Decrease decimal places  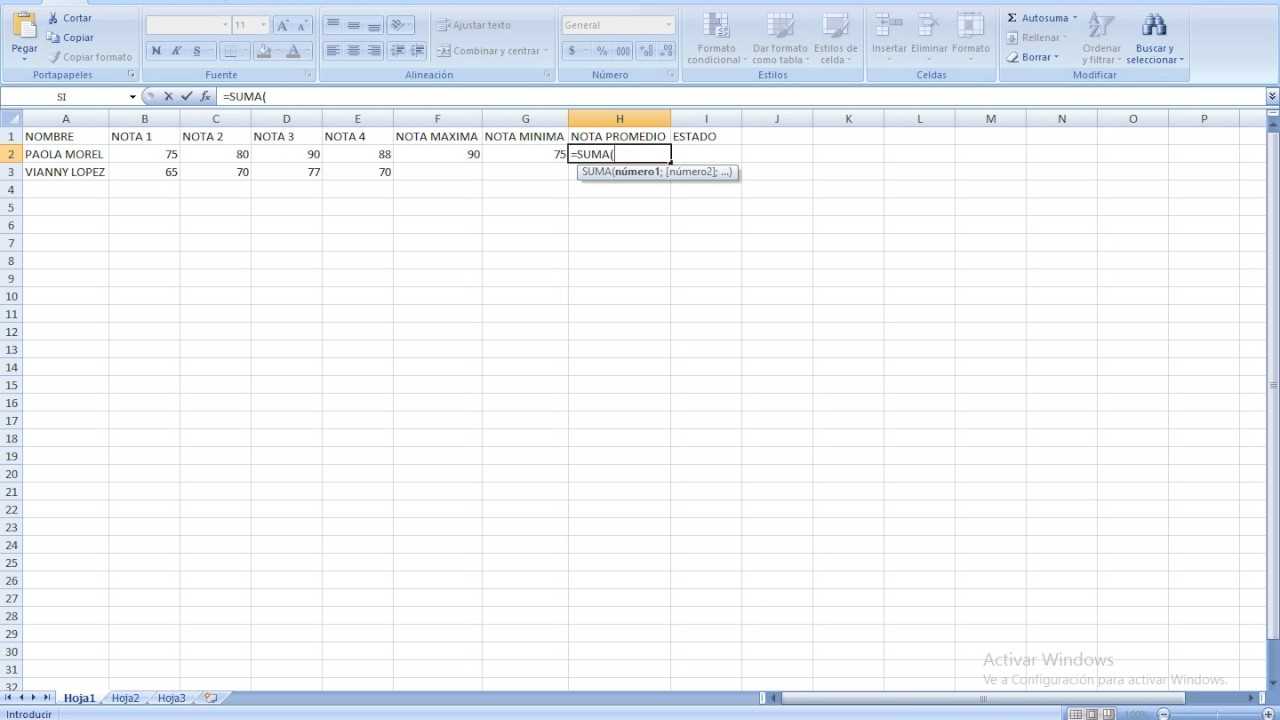point(666,51)
